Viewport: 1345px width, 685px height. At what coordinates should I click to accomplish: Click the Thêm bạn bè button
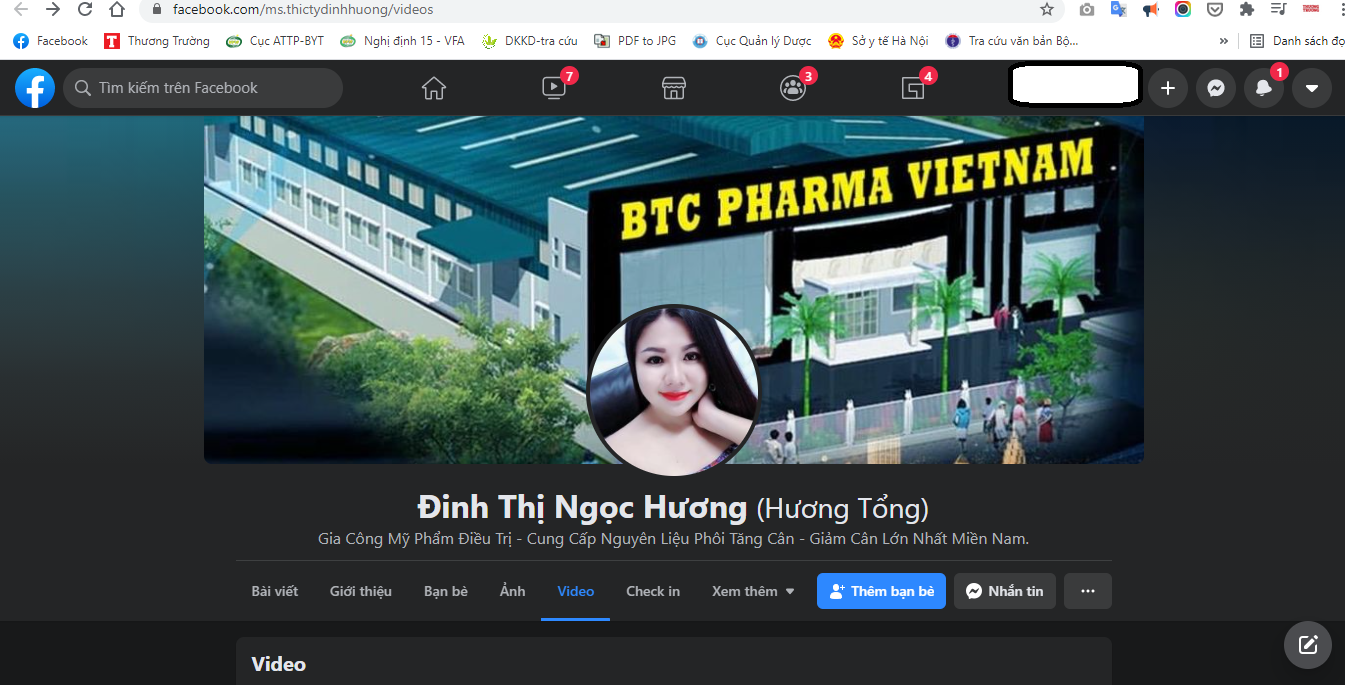(881, 591)
